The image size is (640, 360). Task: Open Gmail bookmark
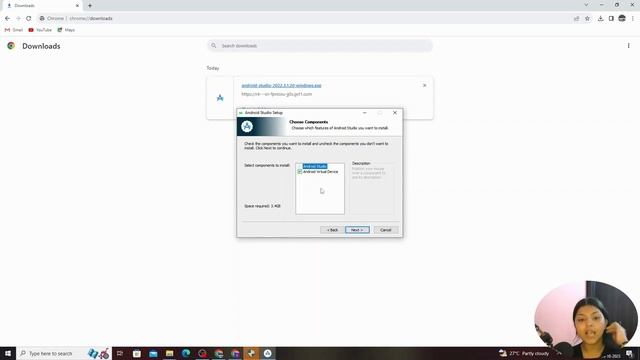(14, 30)
